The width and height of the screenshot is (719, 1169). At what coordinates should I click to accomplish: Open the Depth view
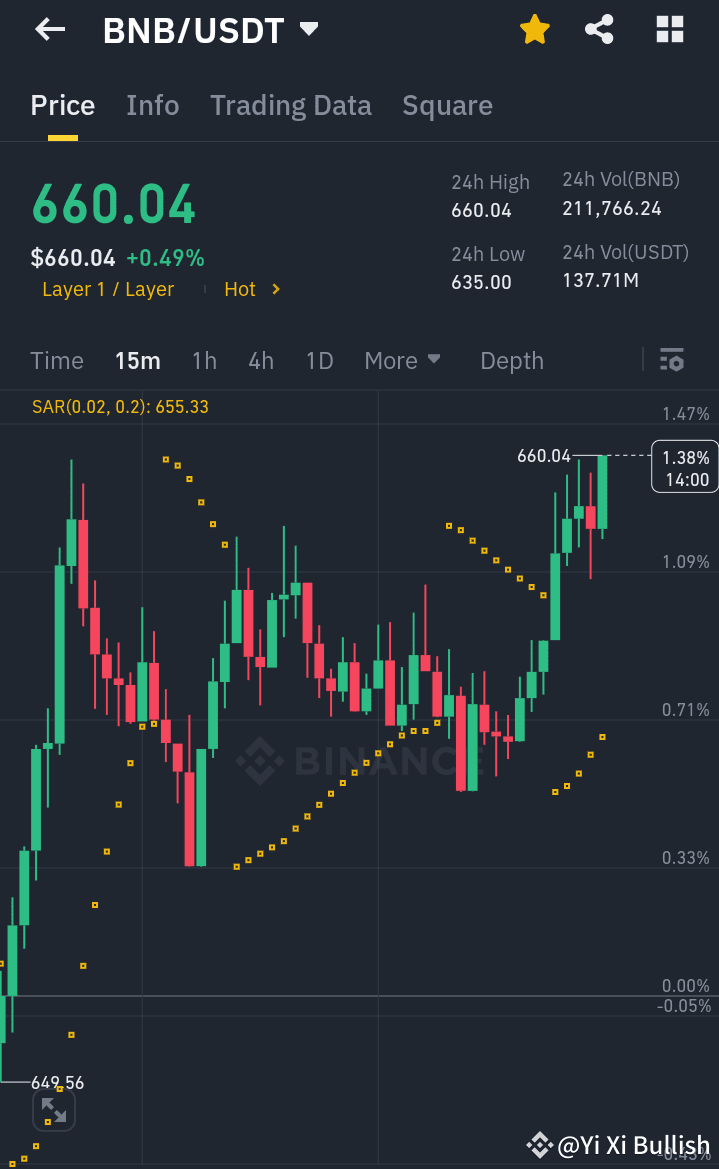click(511, 360)
